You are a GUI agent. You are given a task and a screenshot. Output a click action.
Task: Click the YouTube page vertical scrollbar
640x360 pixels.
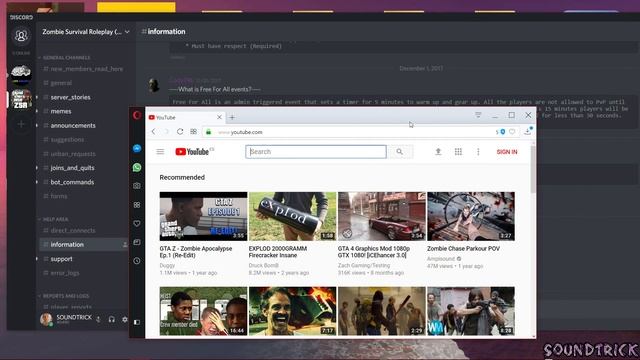[533, 170]
